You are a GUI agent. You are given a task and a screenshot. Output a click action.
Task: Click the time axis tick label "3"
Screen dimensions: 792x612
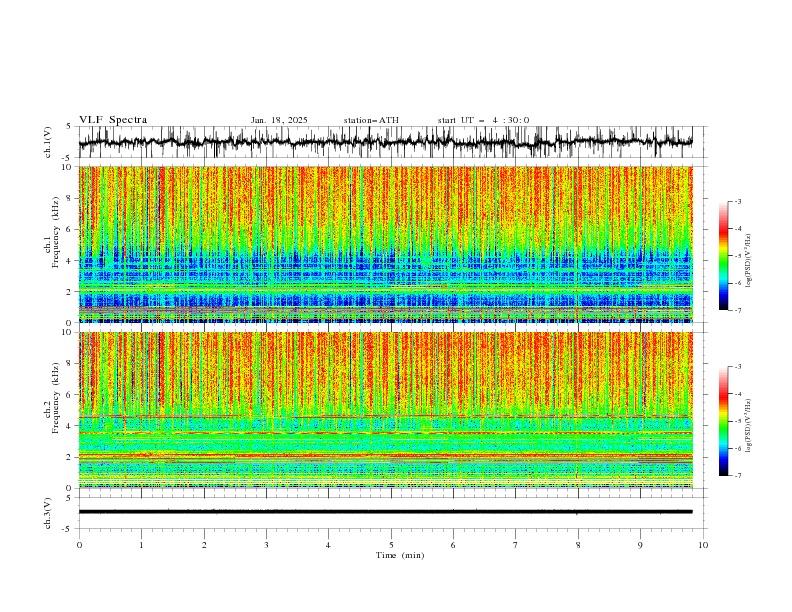[x=266, y=545]
